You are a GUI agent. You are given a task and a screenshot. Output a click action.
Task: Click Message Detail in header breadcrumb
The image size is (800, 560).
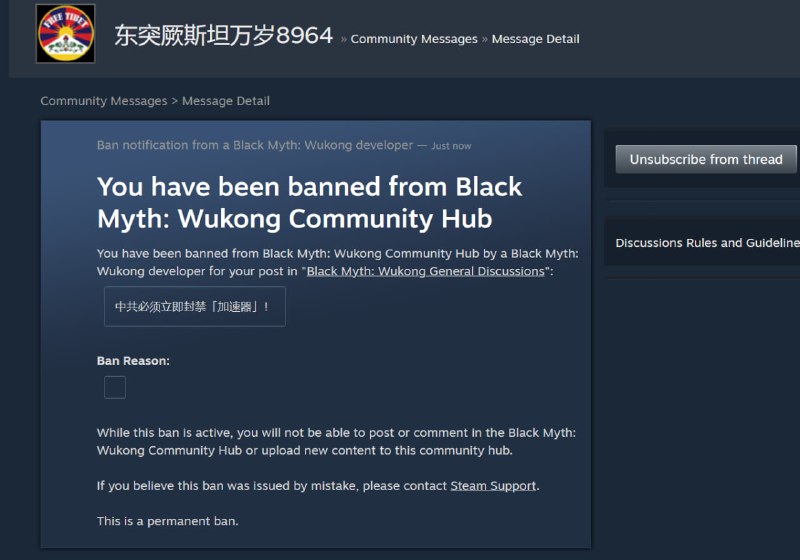coord(535,39)
